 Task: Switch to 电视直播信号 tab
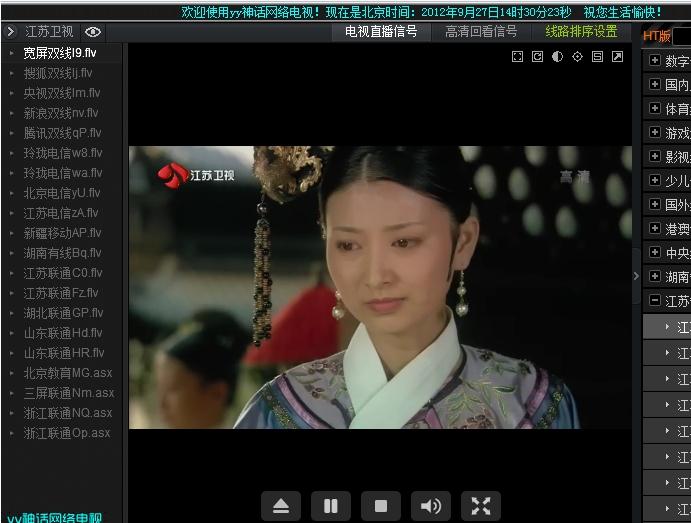click(x=381, y=32)
